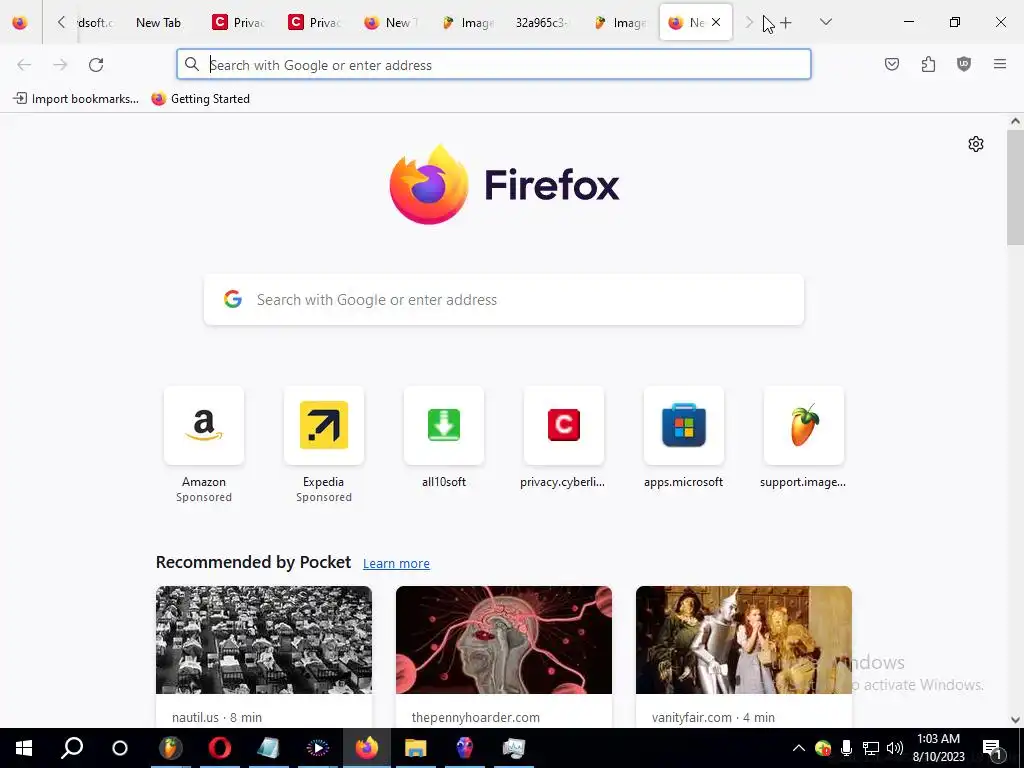Focus the address bar search field
Viewport: 1024px width, 768px height.
coord(494,65)
